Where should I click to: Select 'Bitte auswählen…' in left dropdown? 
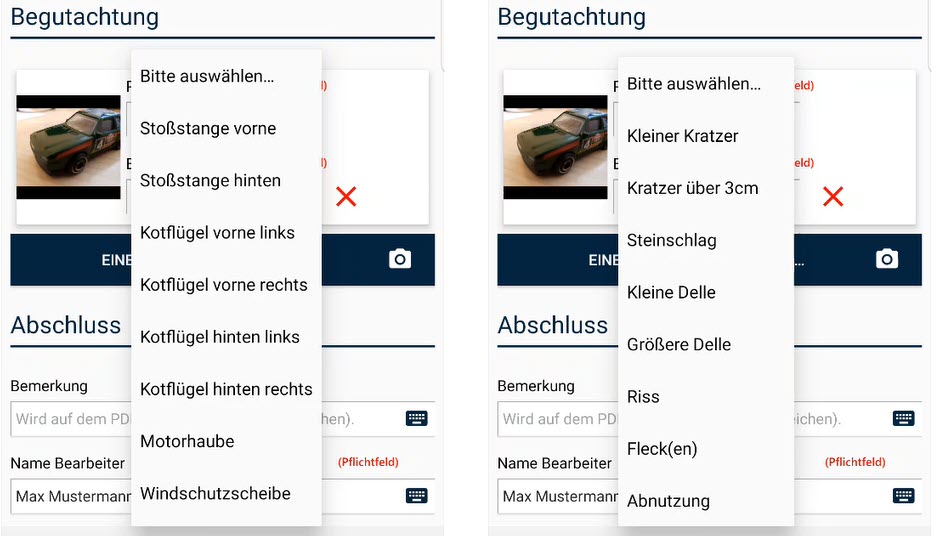207,77
